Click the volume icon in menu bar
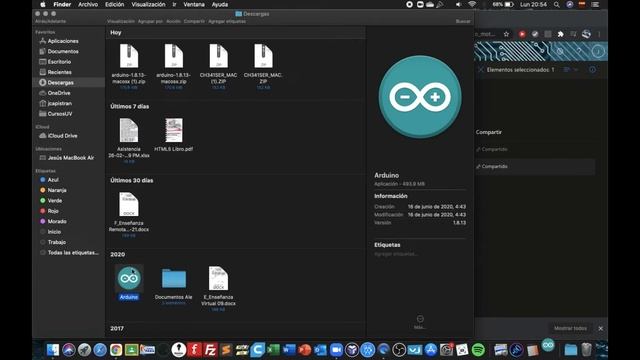 pos(458,4)
